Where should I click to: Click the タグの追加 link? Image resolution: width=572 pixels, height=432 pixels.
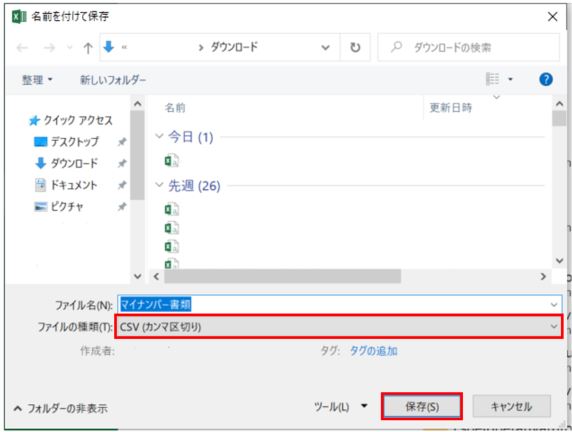click(x=374, y=351)
